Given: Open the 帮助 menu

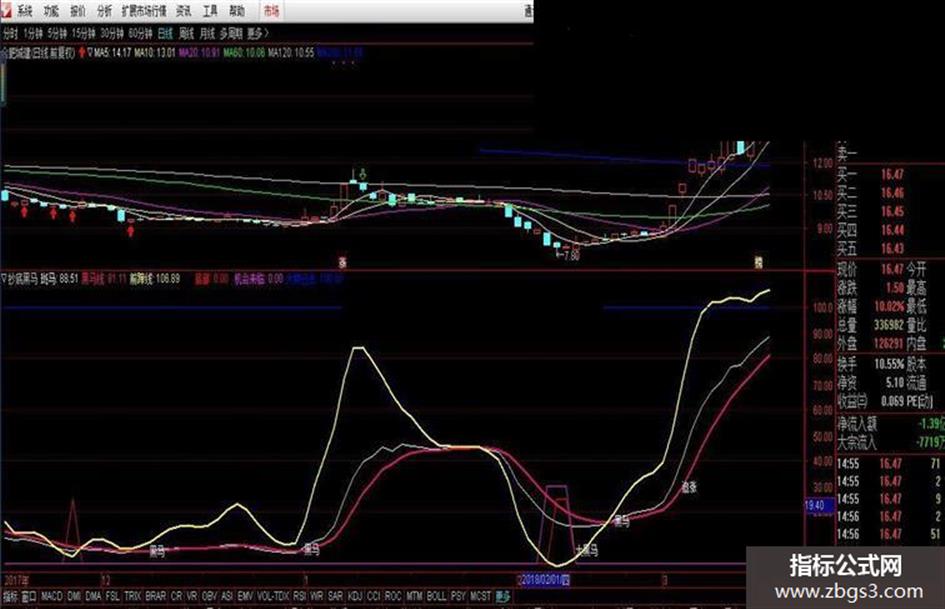Looking at the screenshot, I should tap(237, 11).
